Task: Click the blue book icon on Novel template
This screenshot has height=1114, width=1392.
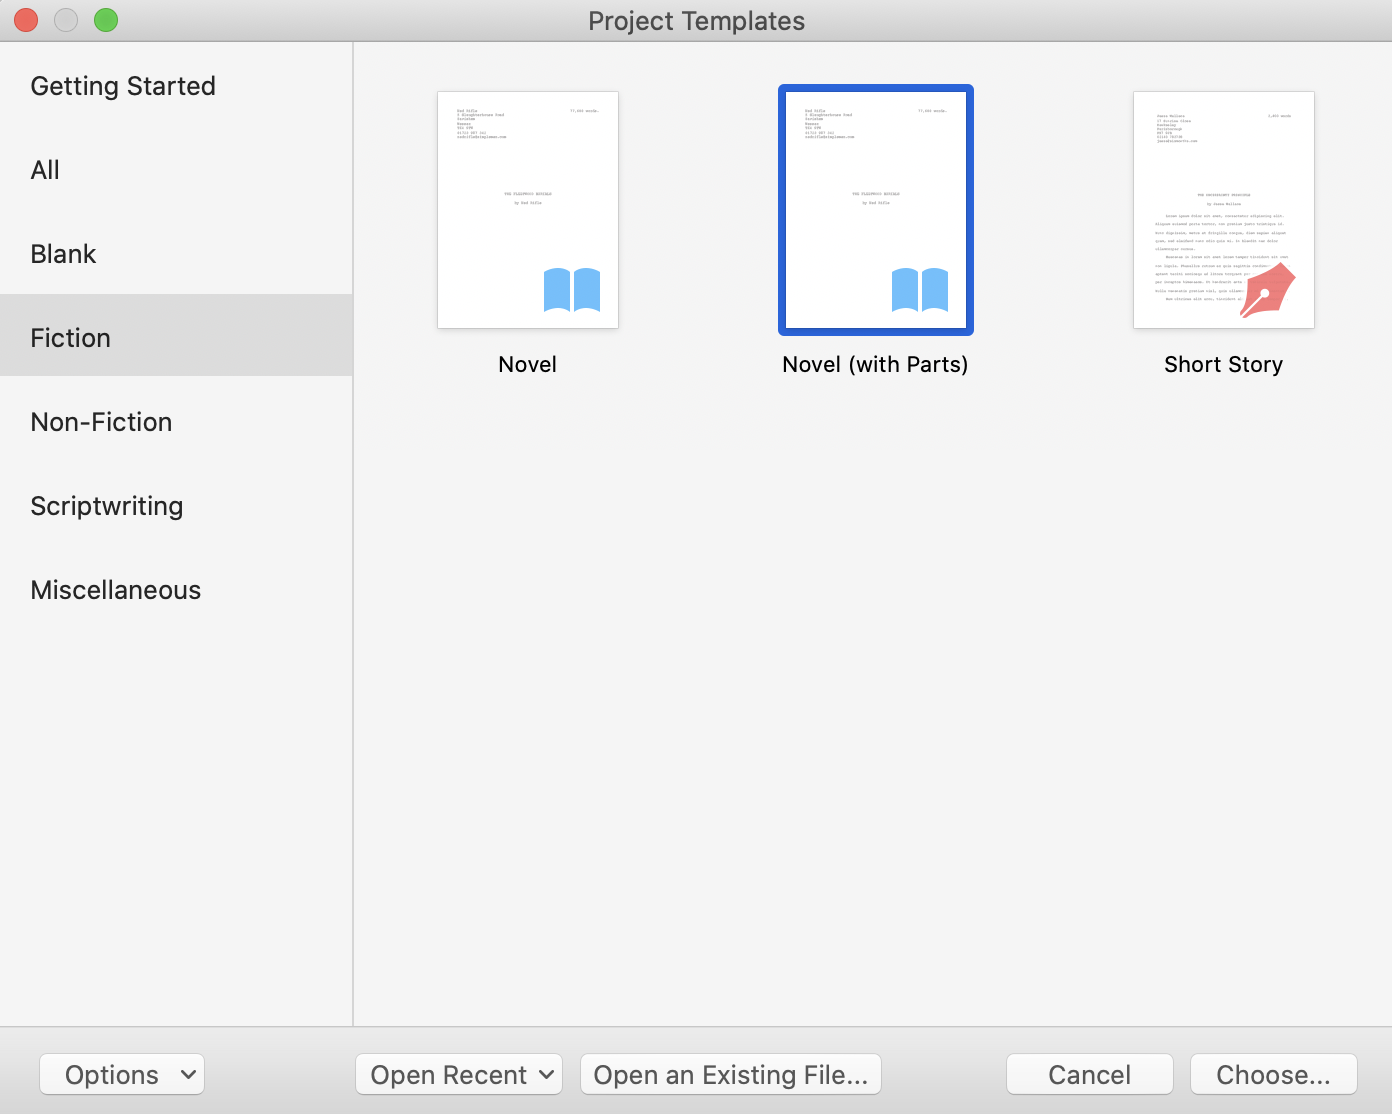Action: click(572, 290)
